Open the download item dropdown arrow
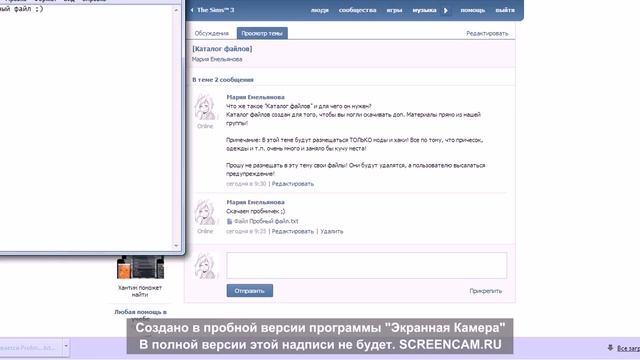Viewport: 640px width, 360px height. tap(66, 347)
